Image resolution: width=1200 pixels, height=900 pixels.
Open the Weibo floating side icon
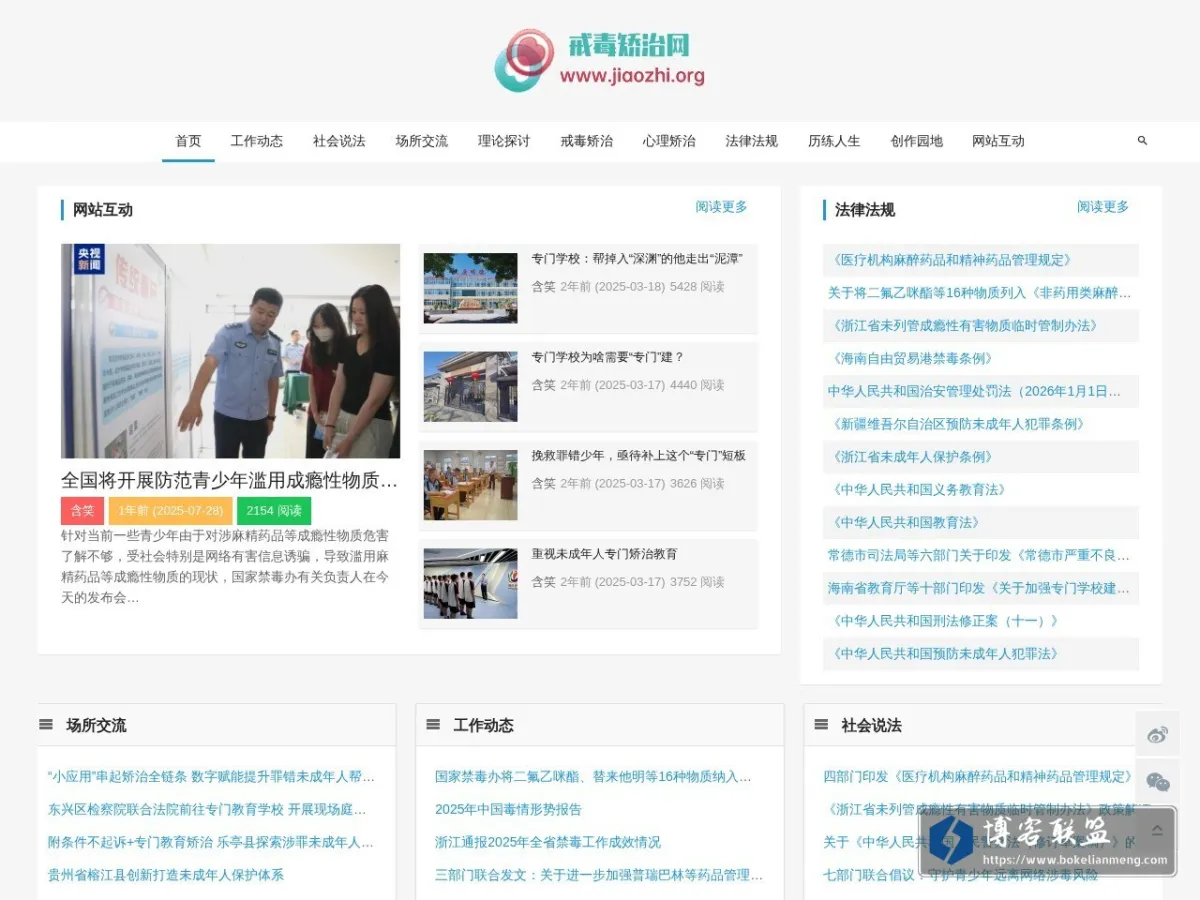1158,734
